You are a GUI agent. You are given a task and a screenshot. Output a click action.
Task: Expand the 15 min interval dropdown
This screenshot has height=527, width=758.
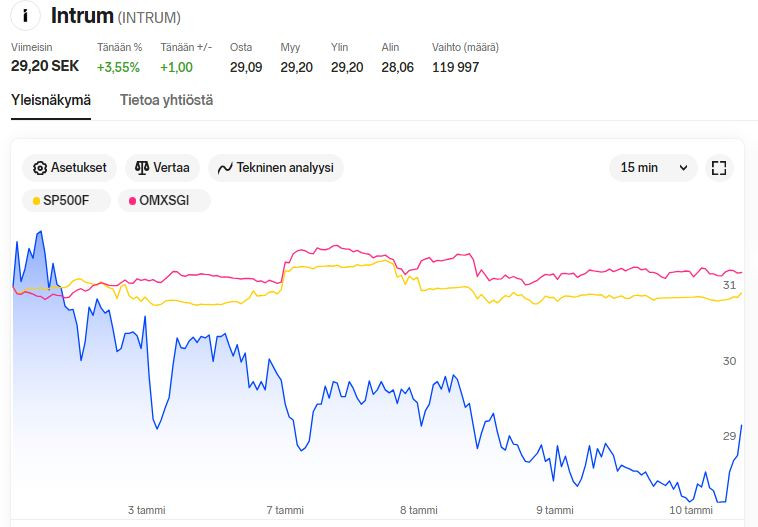point(653,168)
